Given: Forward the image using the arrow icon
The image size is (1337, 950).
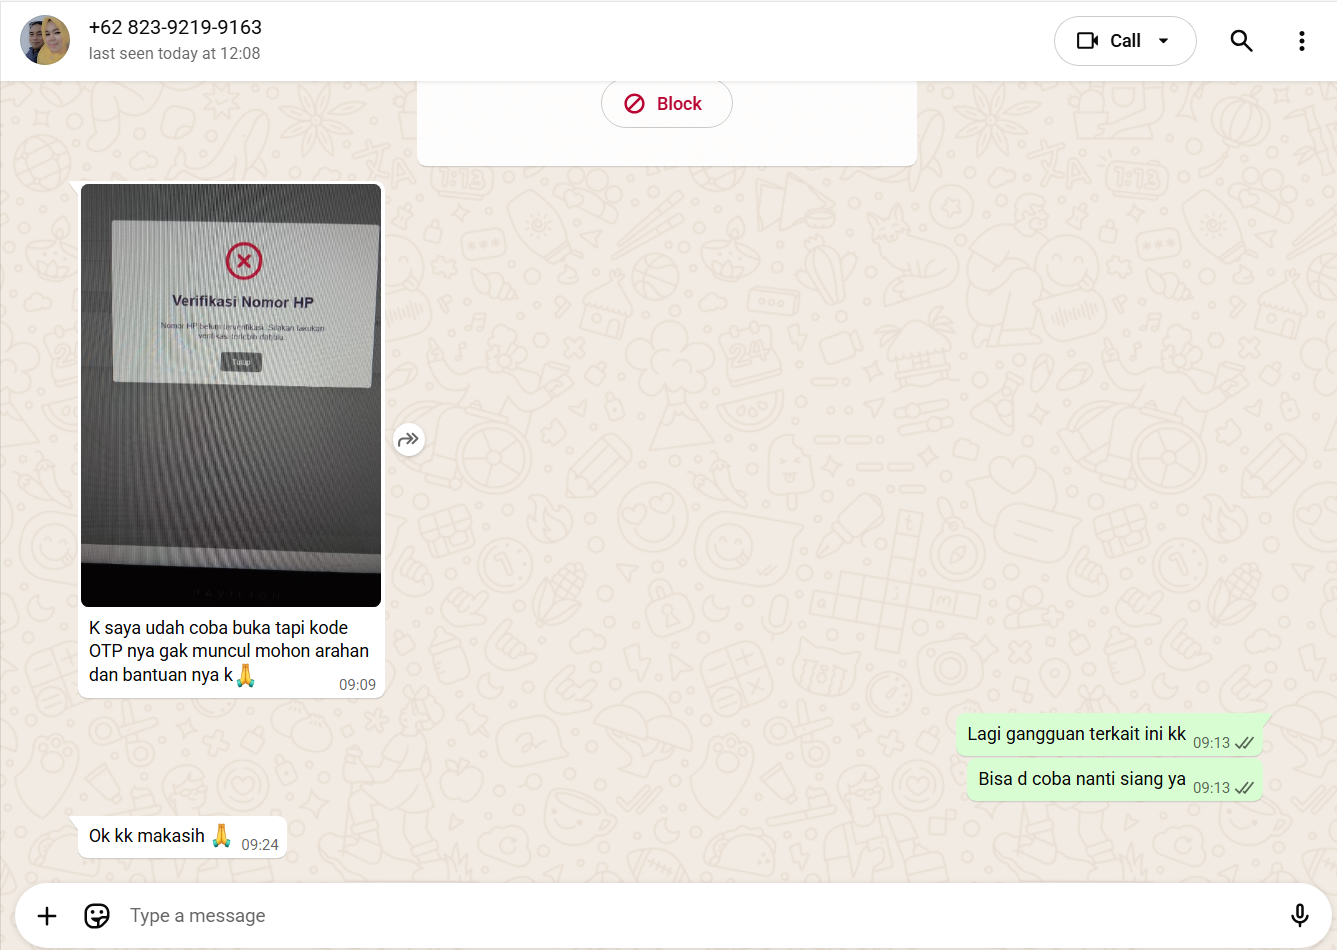Looking at the screenshot, I should [408, 439].
